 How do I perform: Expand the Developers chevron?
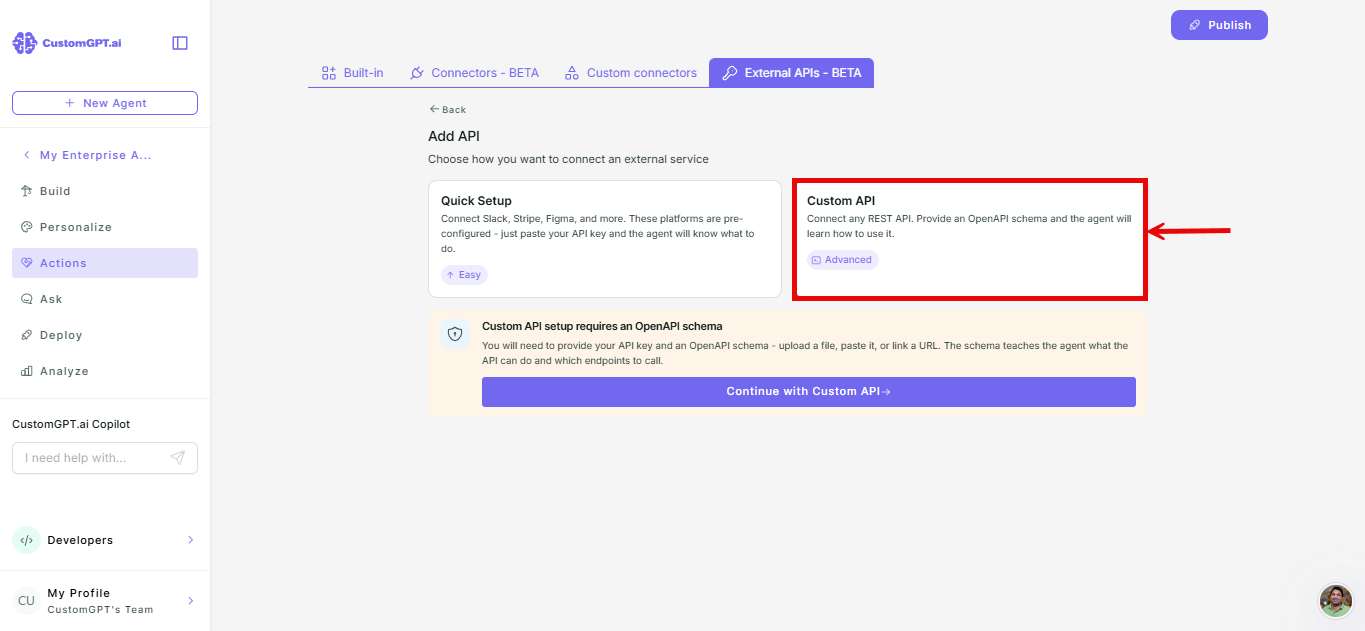click(x=190, y=540)
